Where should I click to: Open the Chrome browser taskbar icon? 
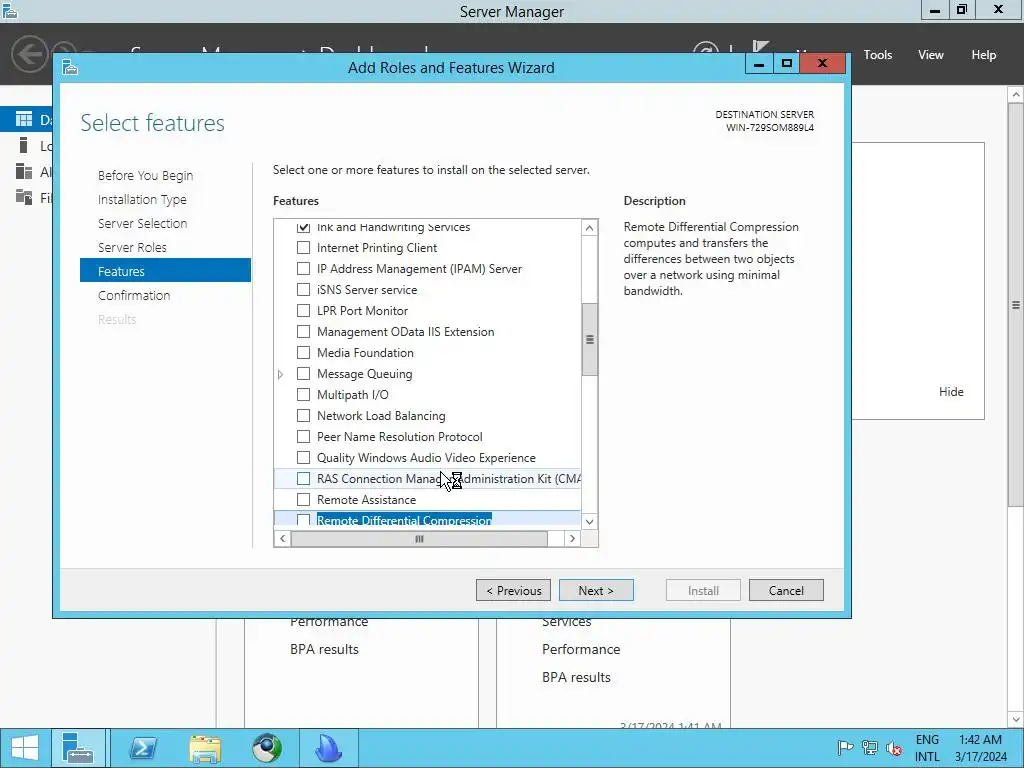click(267, 748)
